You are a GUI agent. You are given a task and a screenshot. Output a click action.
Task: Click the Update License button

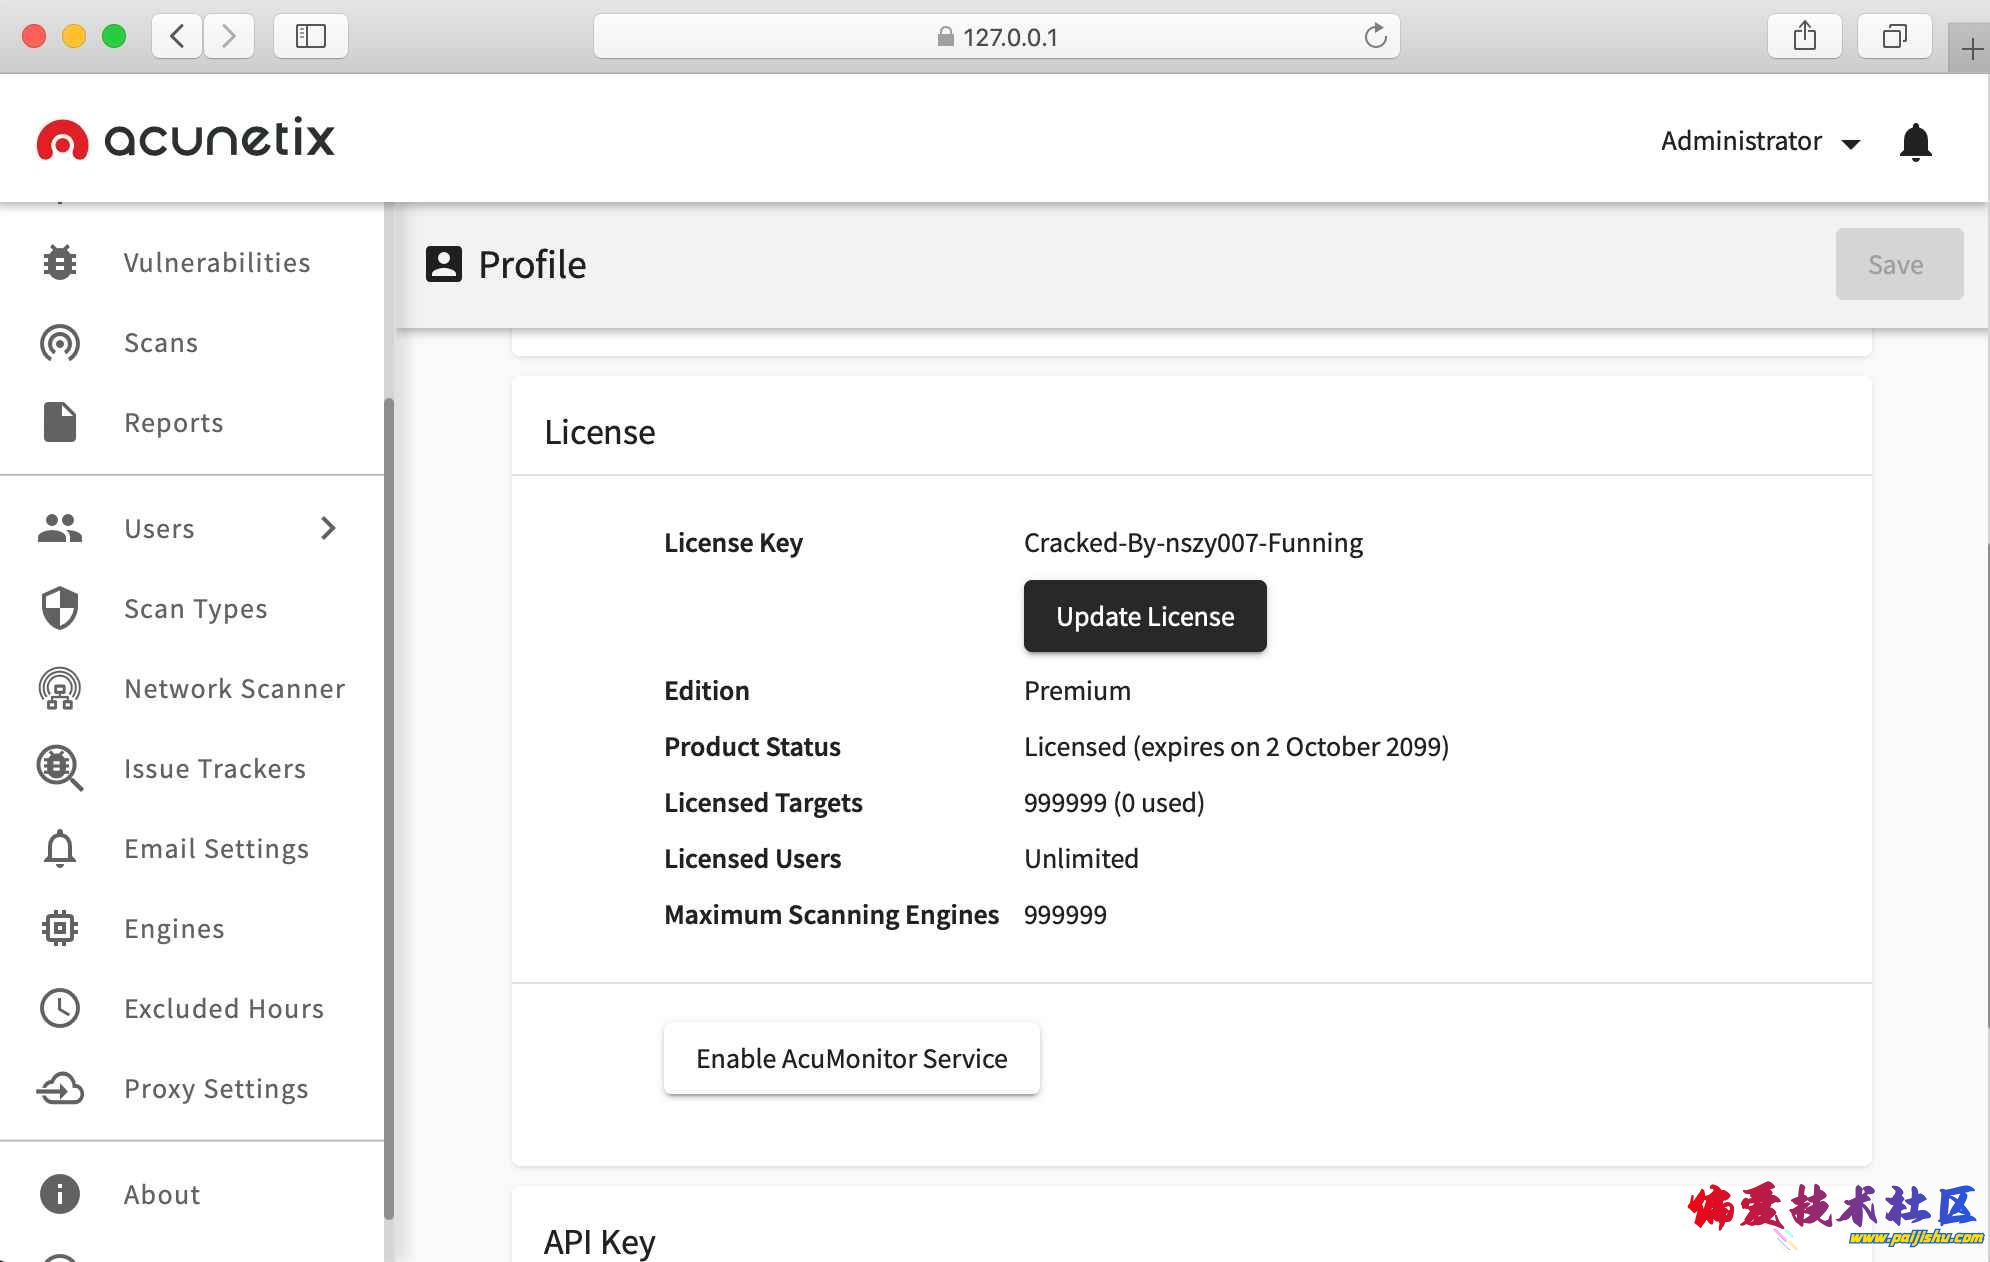(1145, 617)
